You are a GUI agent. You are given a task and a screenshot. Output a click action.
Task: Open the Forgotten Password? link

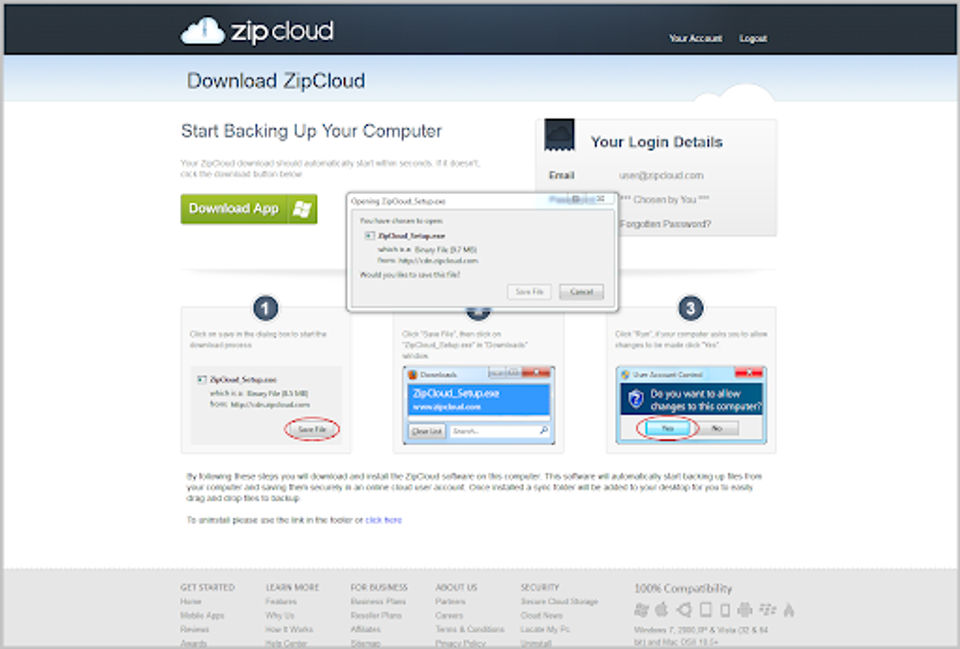pyautogui.click(x=665, y=224)
